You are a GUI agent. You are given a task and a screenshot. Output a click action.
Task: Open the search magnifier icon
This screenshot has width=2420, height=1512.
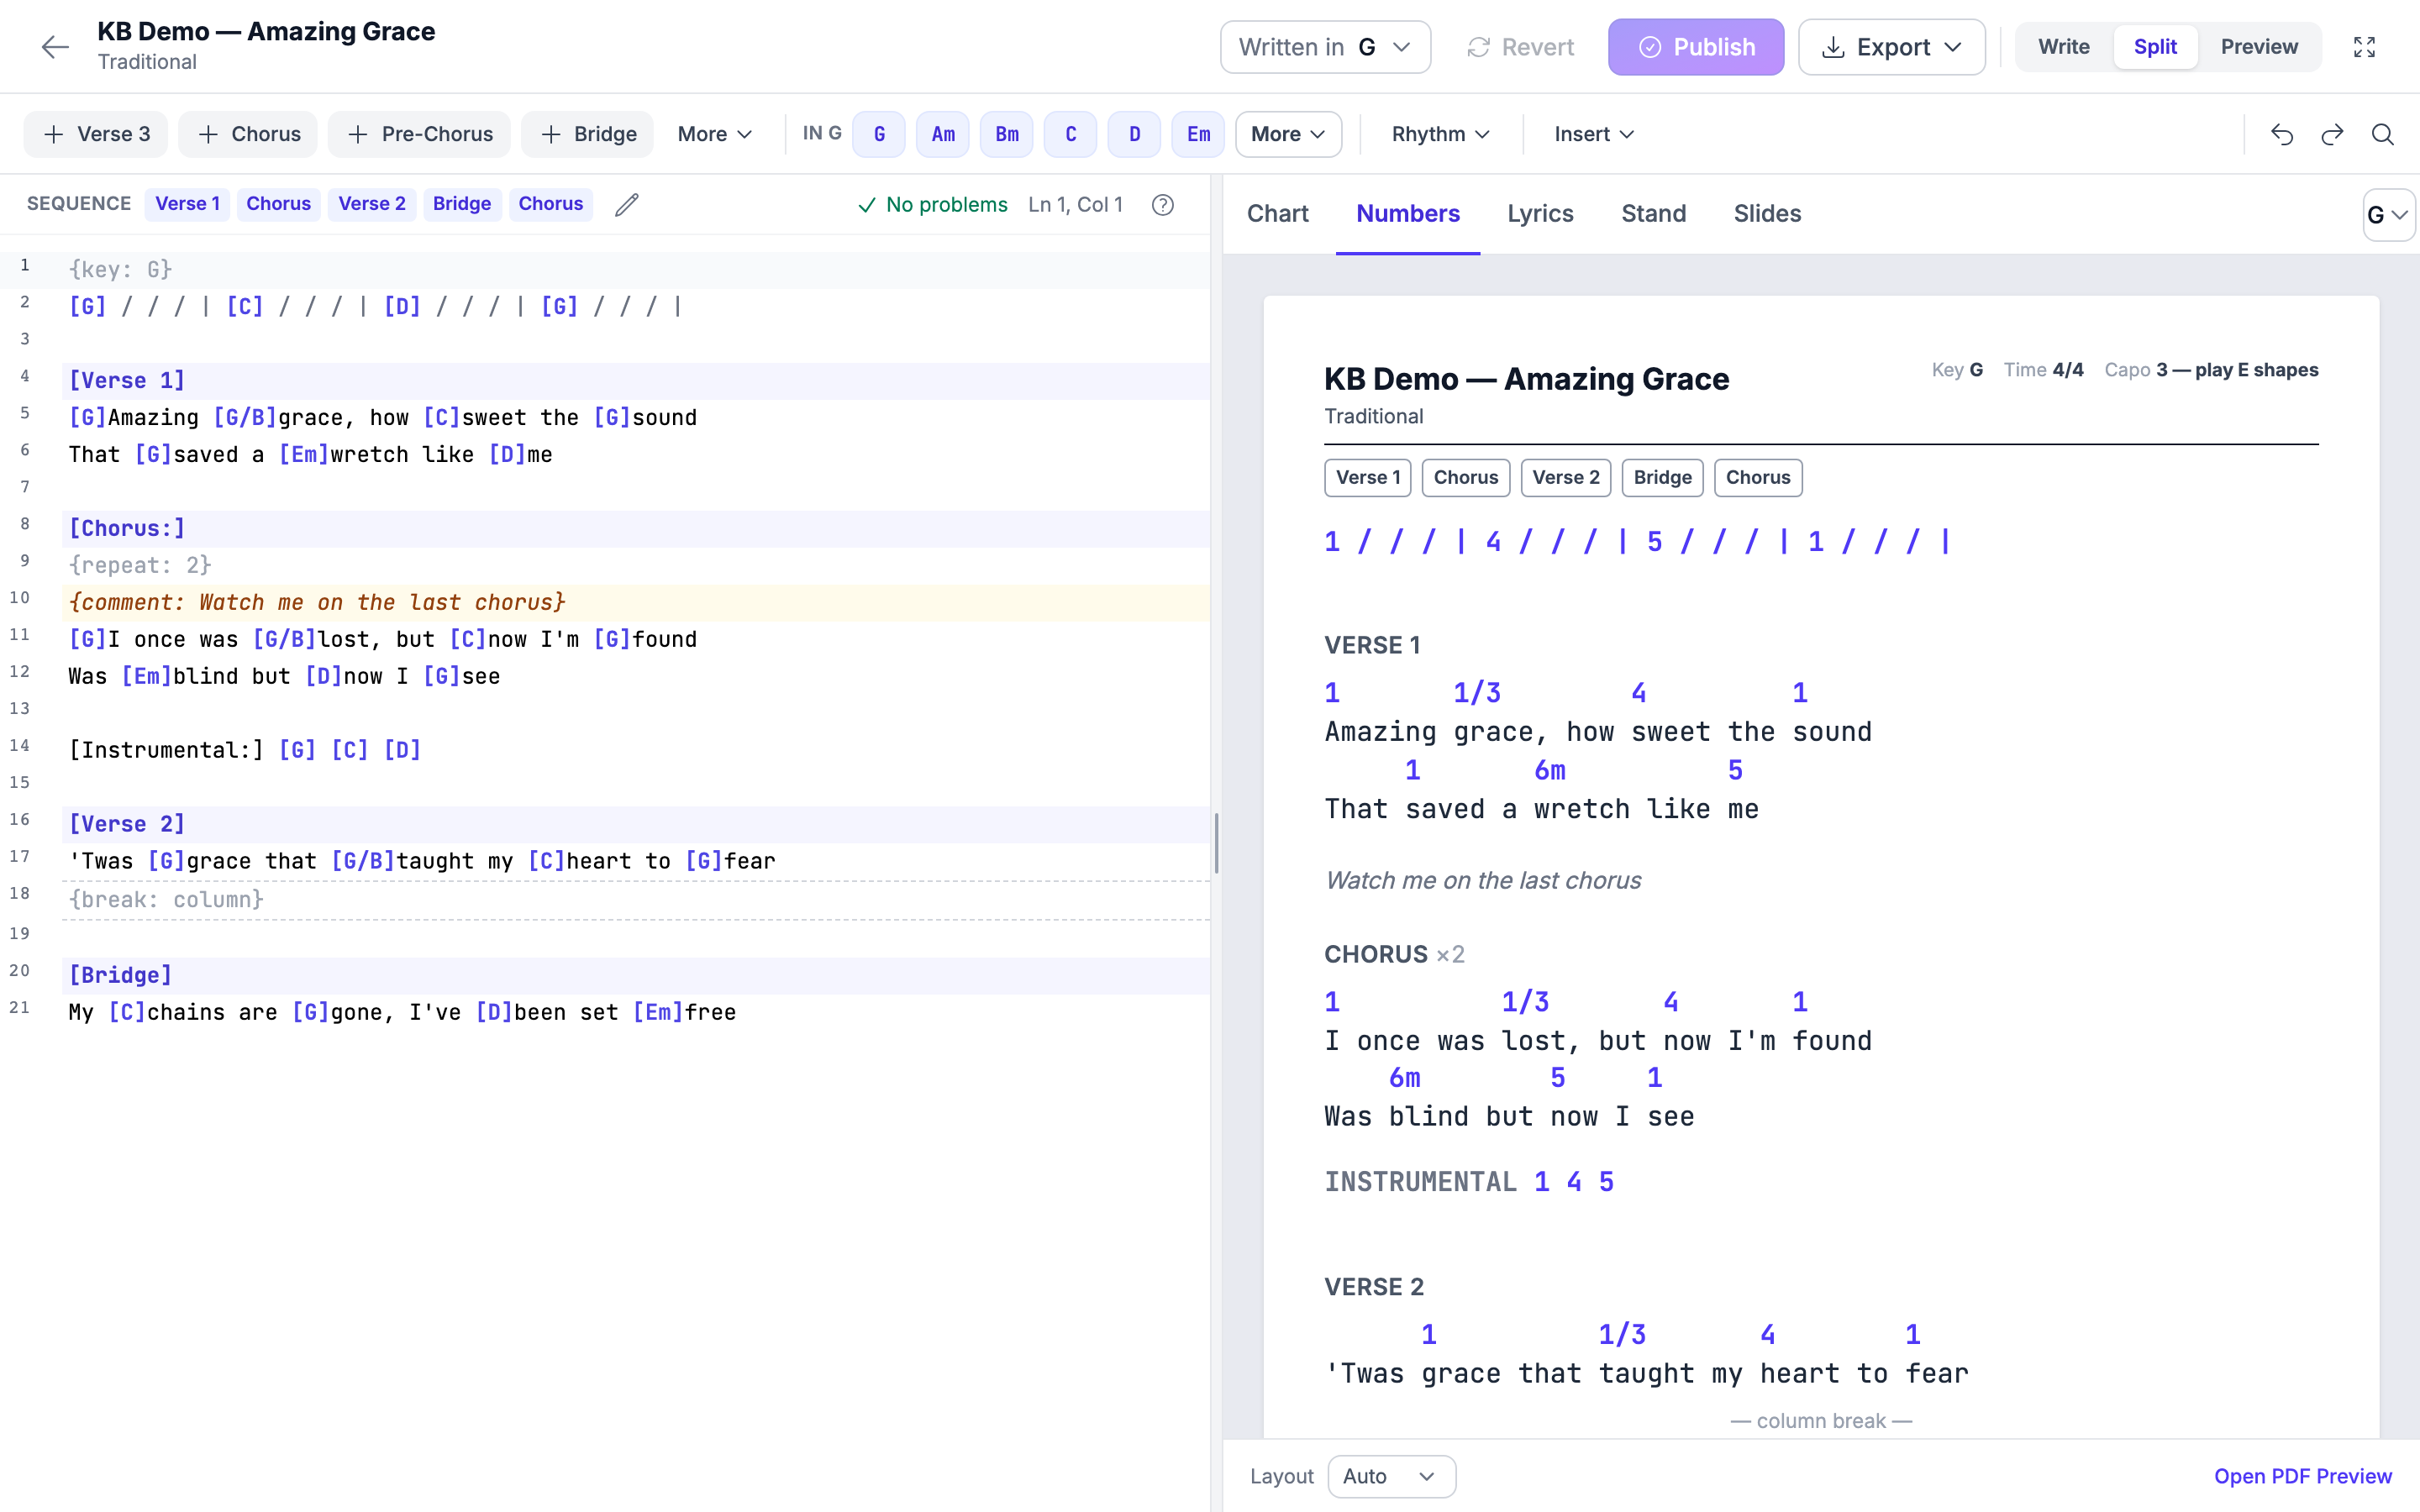coord(2383,134)
